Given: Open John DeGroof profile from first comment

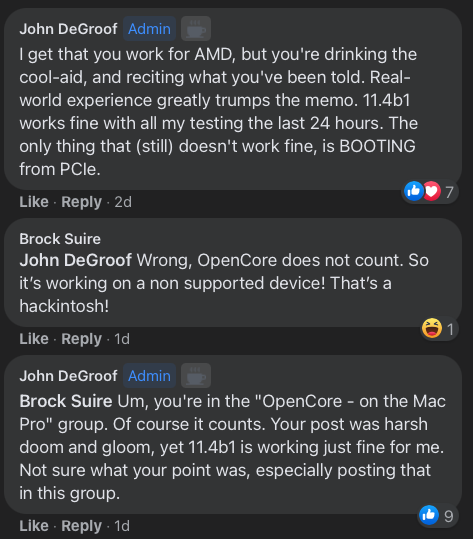Looking at the screenshot, I should click(68, 29).
